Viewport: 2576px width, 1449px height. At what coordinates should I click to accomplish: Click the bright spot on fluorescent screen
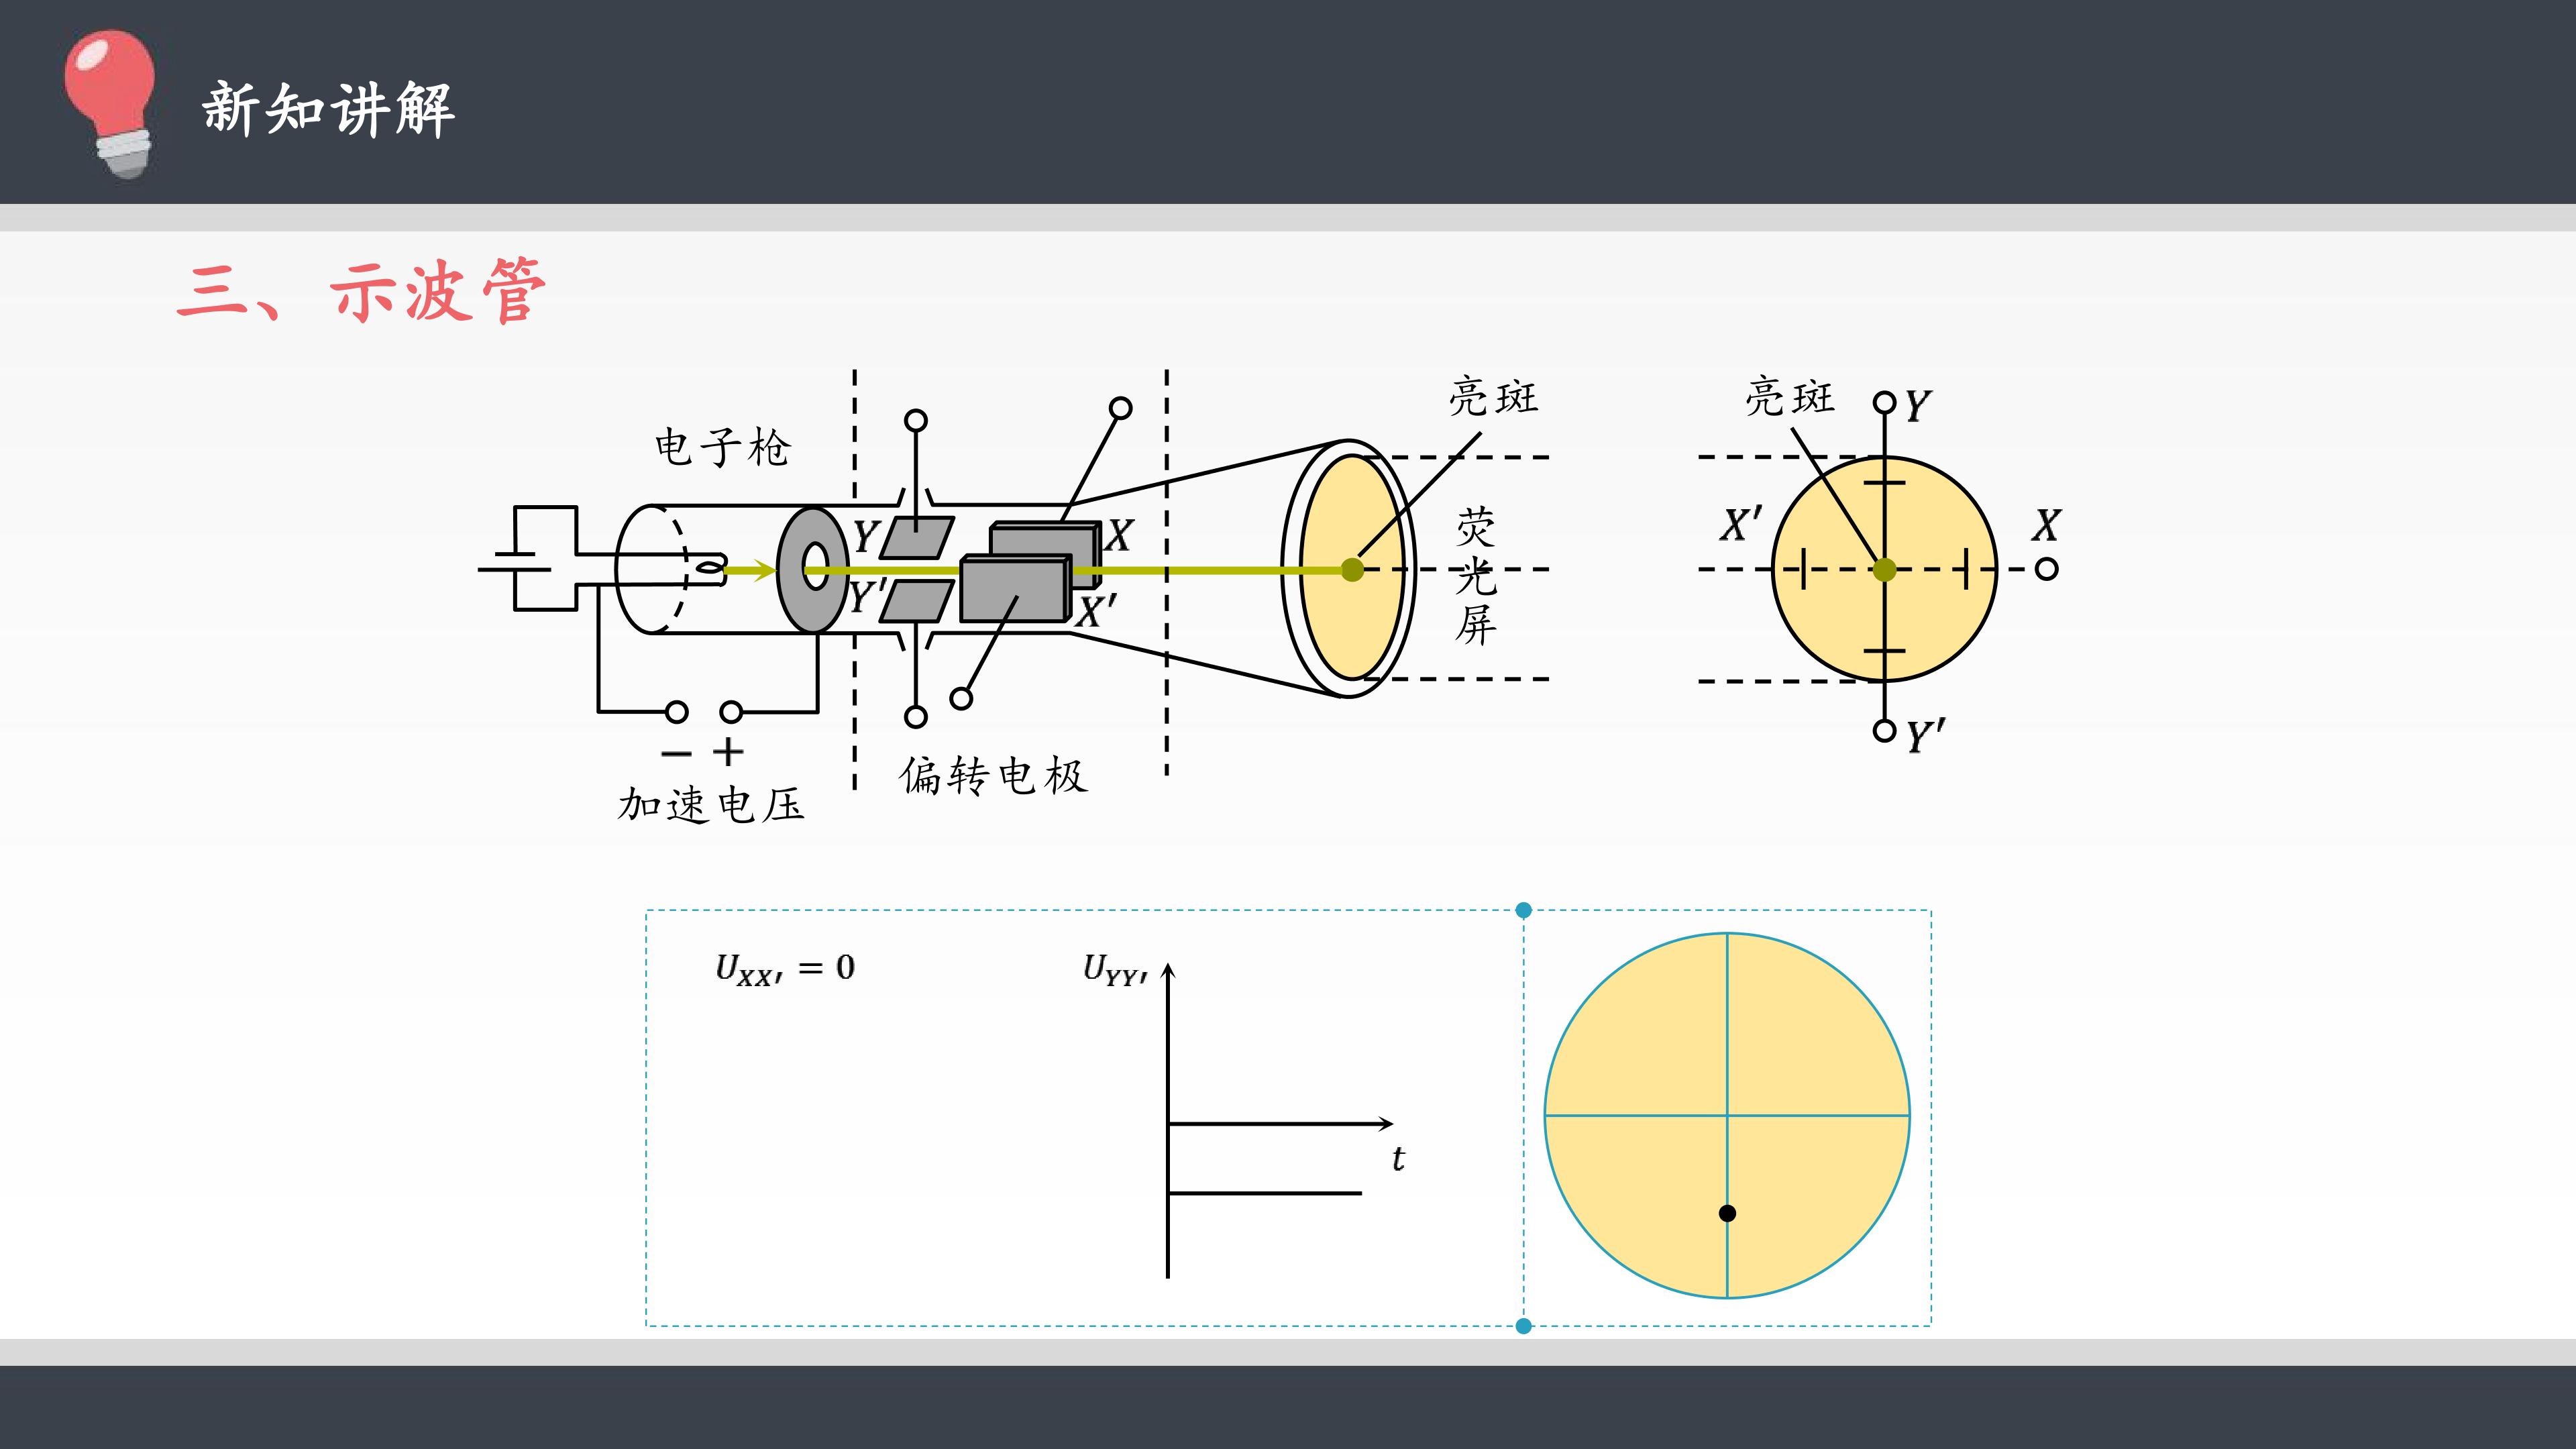(x=1352, y=570)
